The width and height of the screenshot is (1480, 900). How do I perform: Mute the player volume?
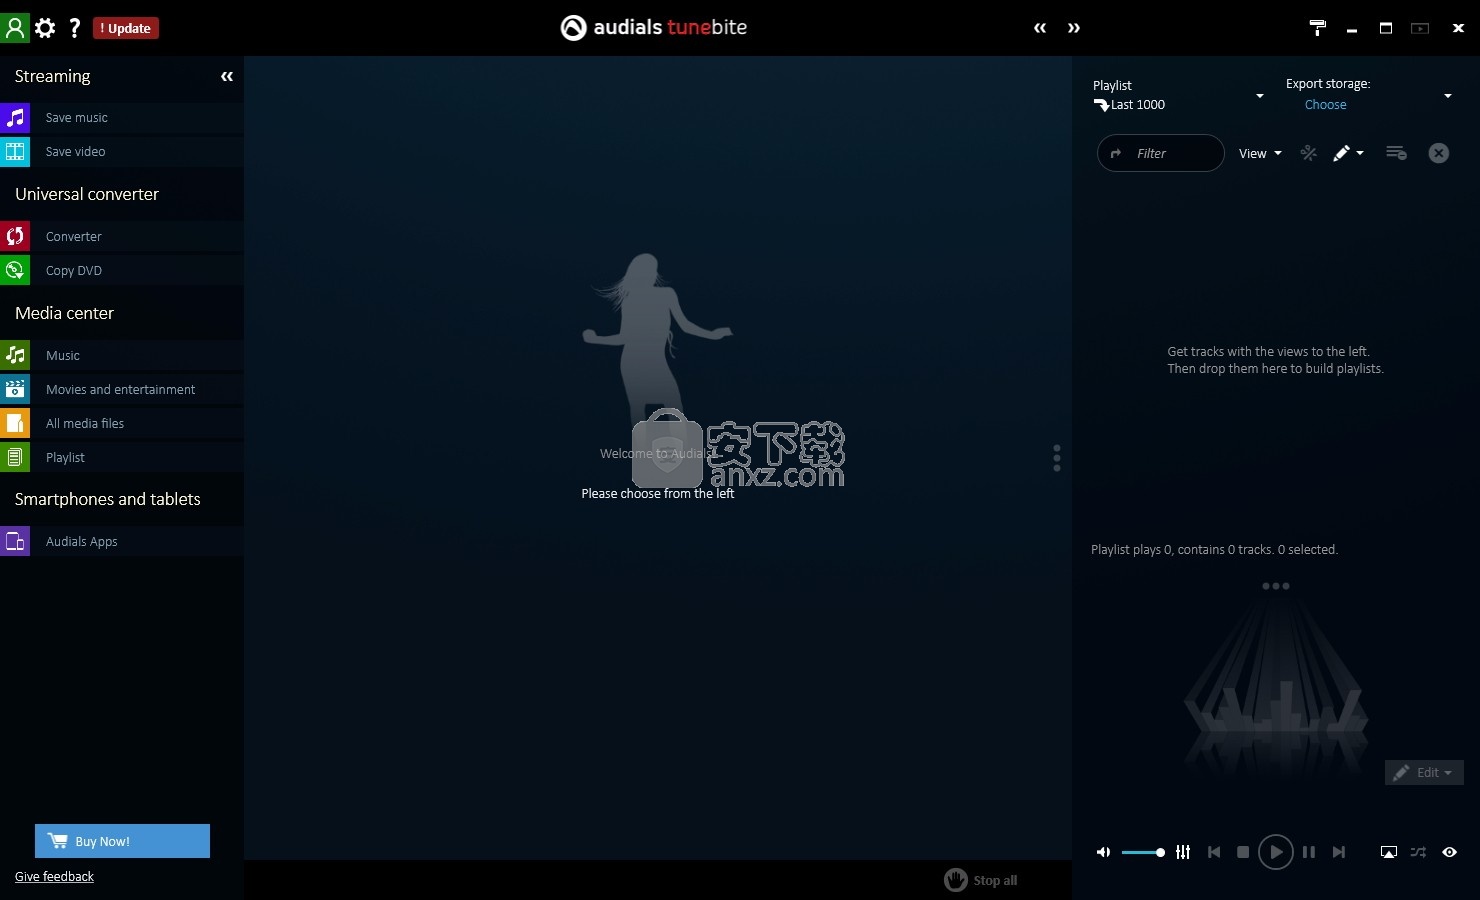coord(1103,852)
